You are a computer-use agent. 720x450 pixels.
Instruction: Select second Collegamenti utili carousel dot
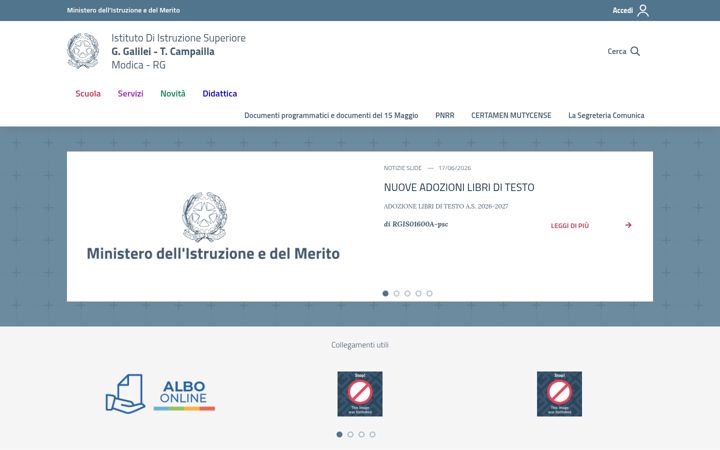350,434
